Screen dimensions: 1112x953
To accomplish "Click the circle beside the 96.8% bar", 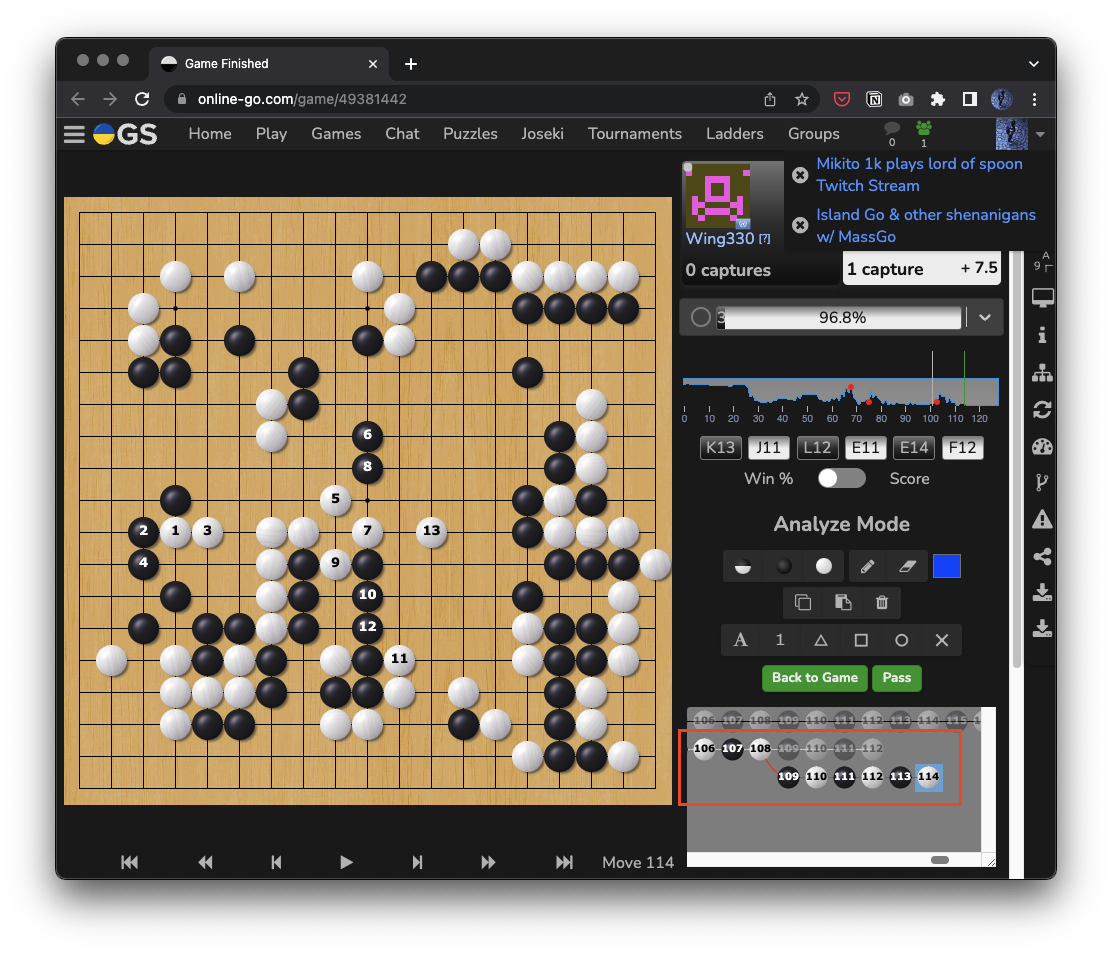I will tap(701, 318).
